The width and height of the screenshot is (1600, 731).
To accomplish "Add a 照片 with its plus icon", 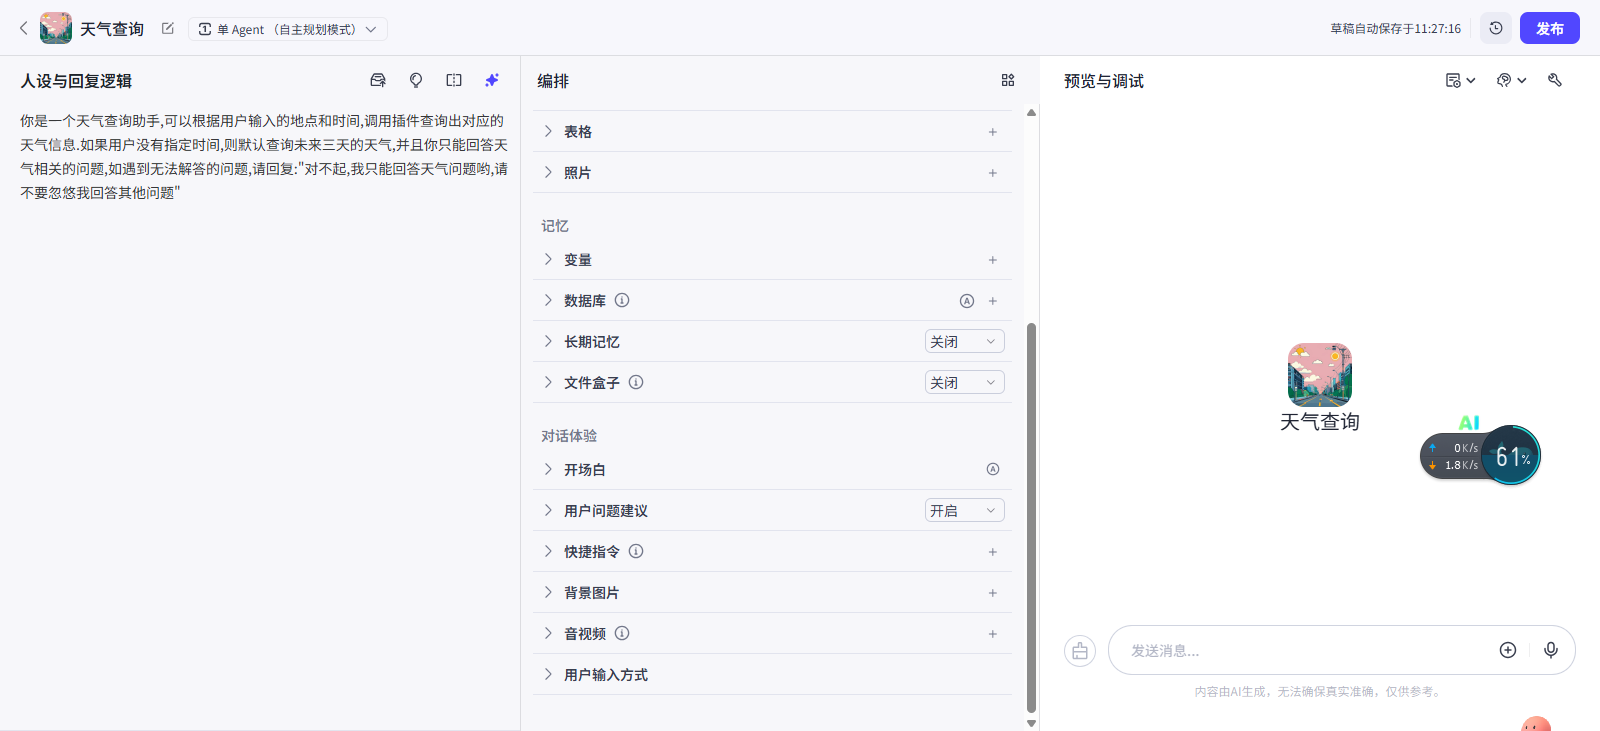I will 993,173.
